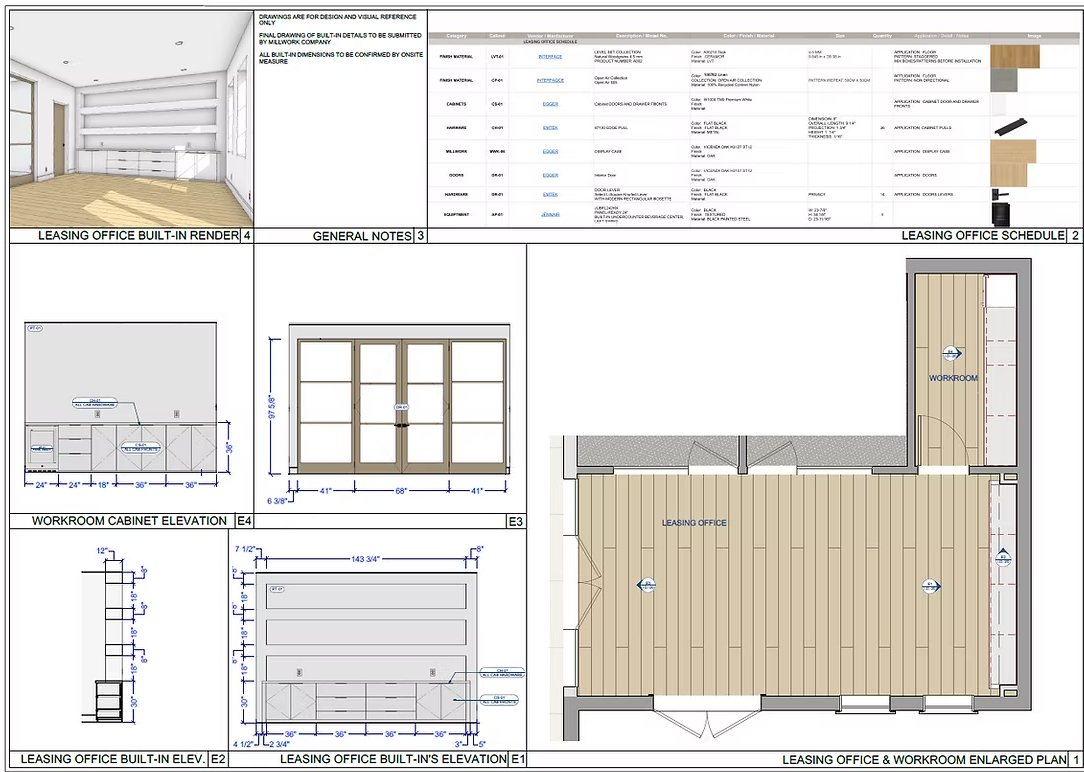Click the ALL CAB HARDWARE callout in workroom elevation
1084x772 pixels.
[95, 402]
